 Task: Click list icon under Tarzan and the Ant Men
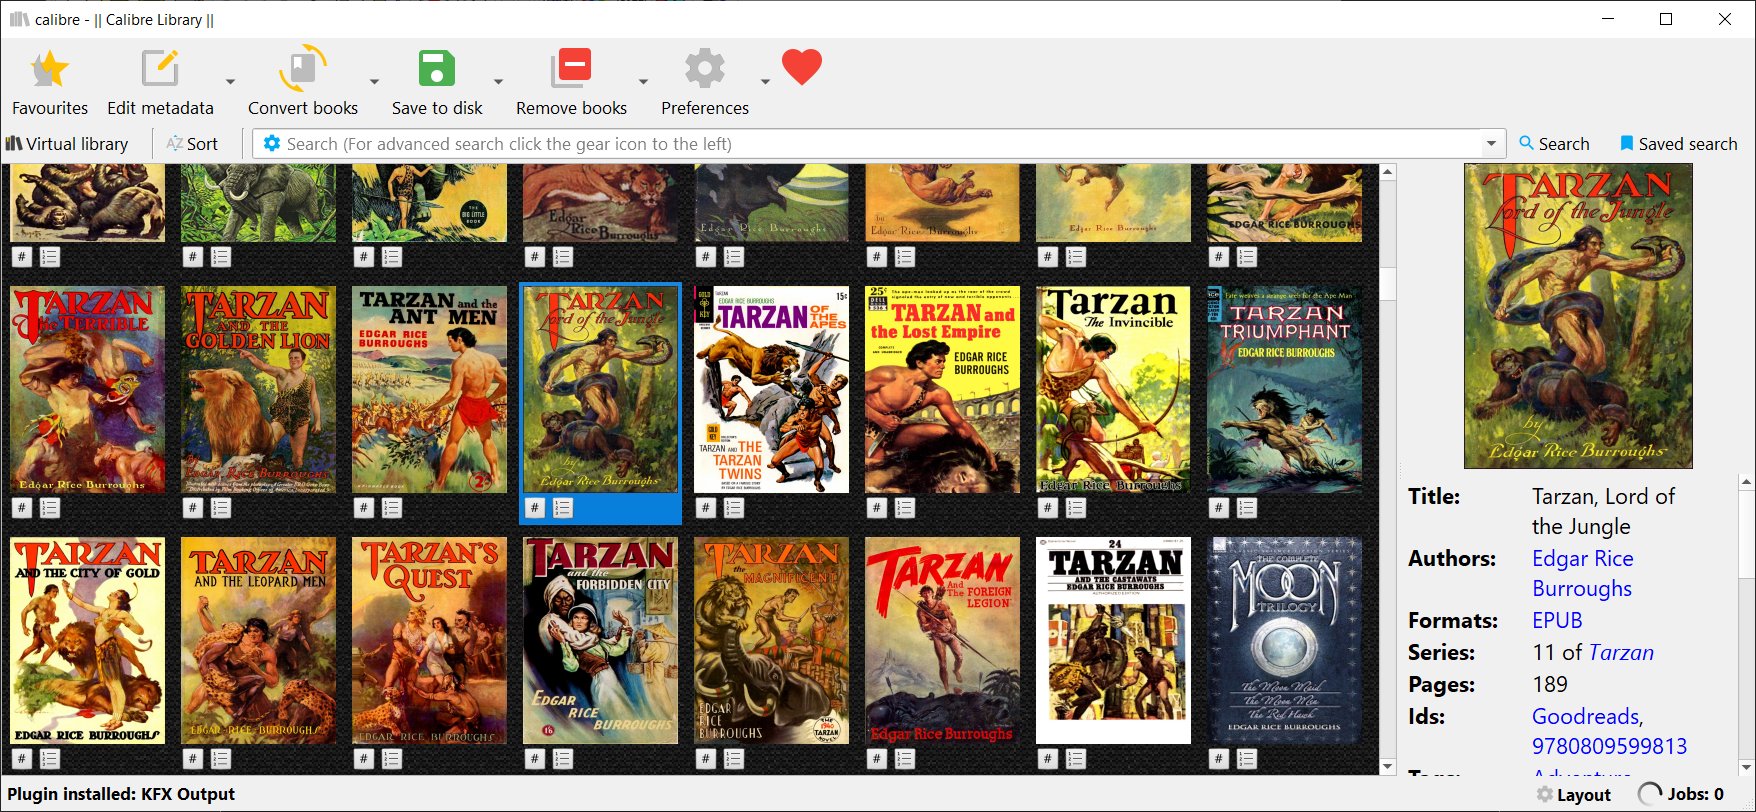pyautogui.click(x=391, y=508)
